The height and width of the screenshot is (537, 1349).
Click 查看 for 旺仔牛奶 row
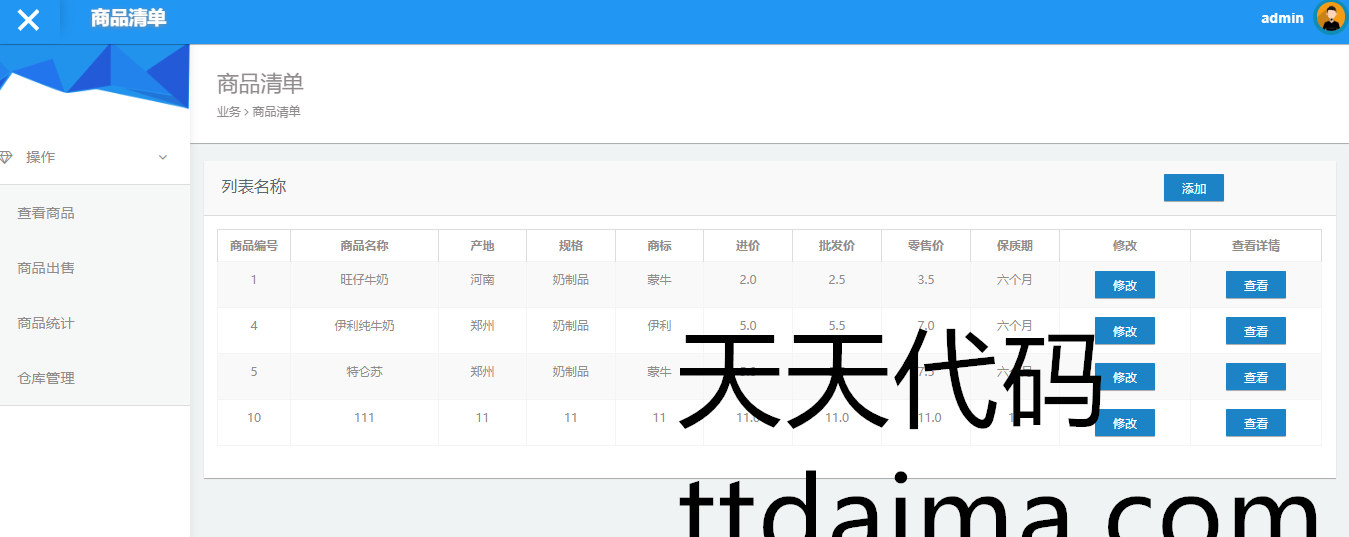point(1255,285)
